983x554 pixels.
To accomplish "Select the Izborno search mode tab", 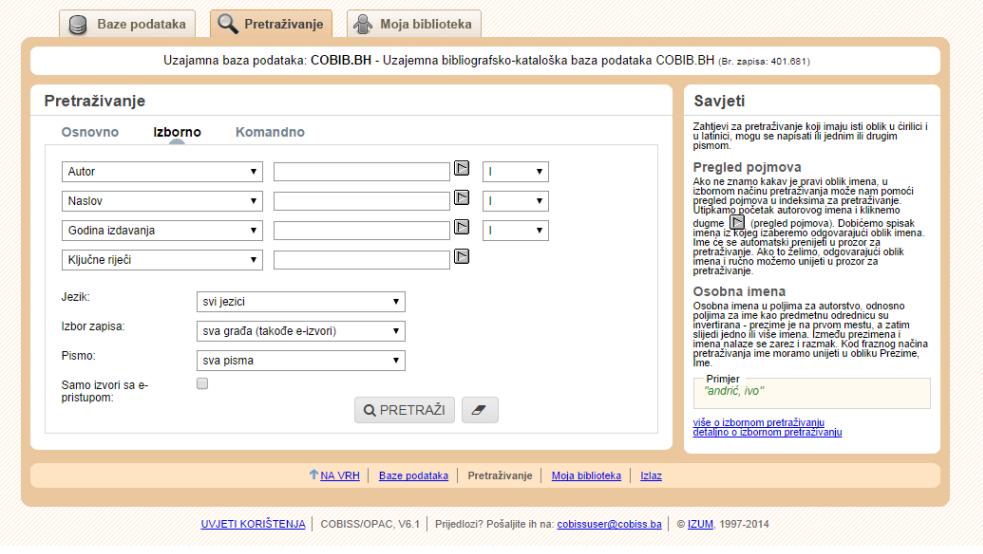I will [177, 132].
